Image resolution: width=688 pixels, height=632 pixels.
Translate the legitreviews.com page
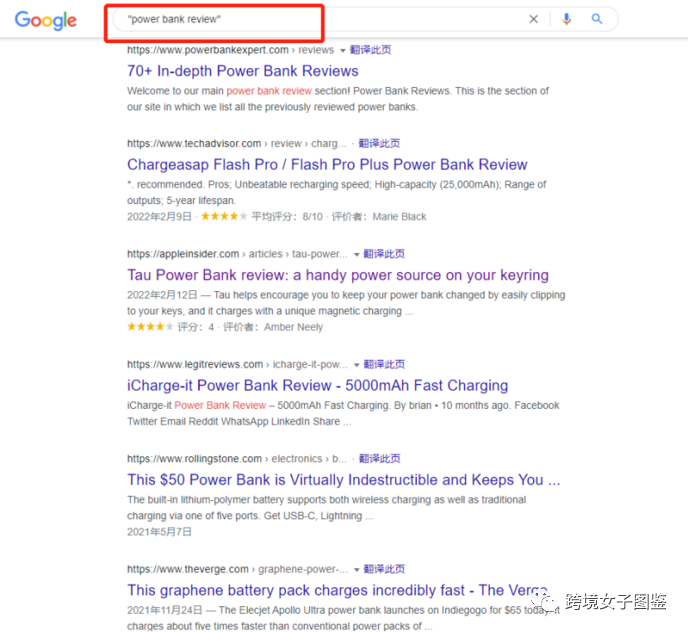tap(384, 364)
